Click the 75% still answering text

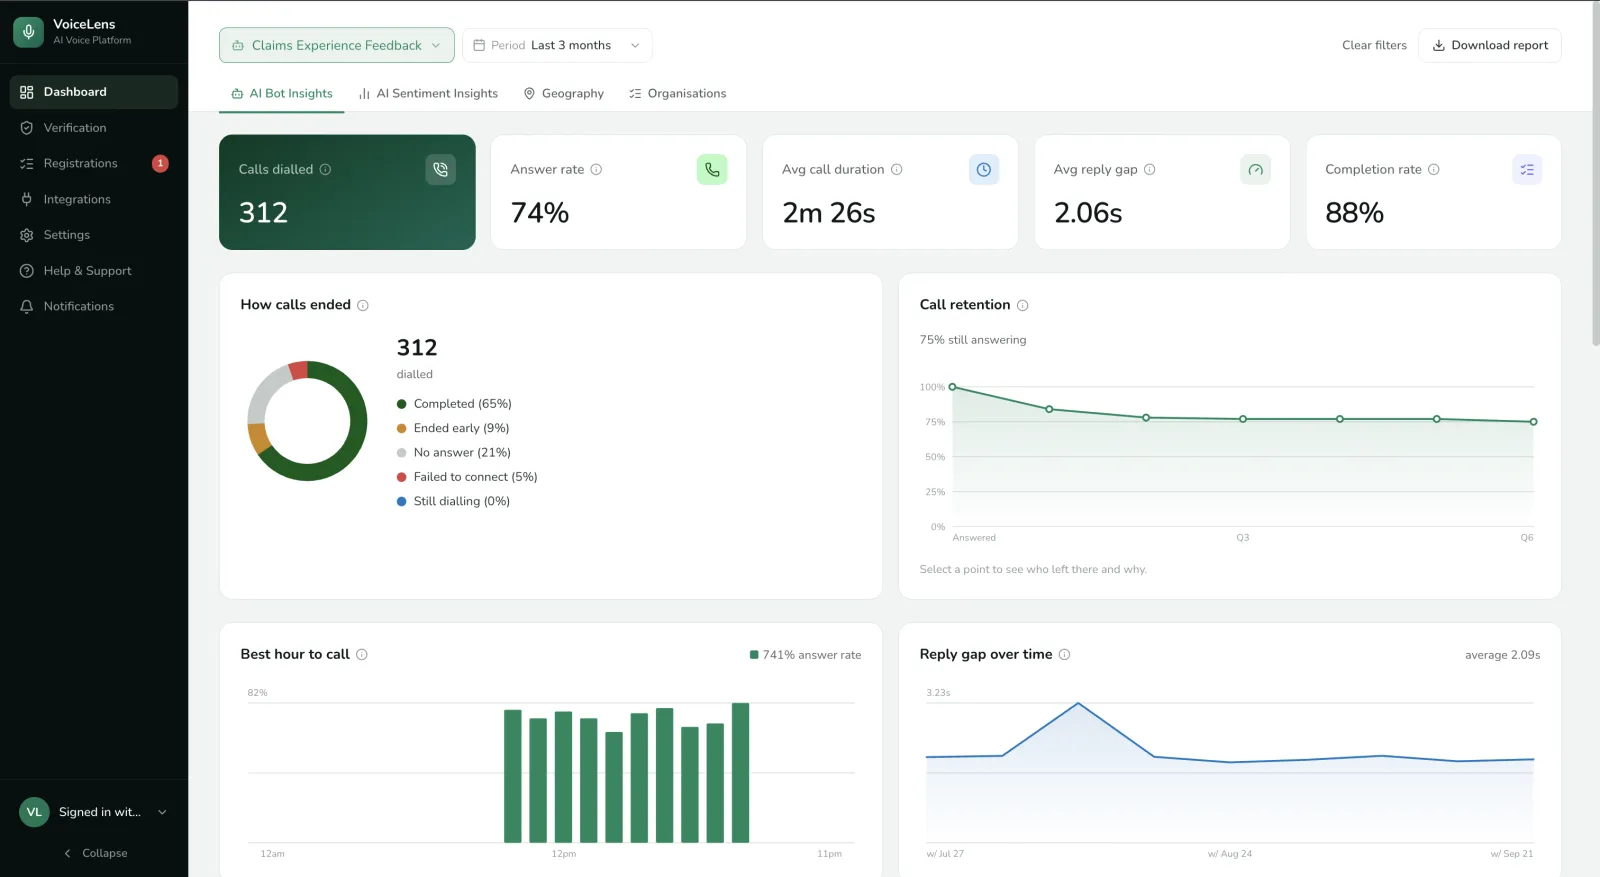tap(973, 340)
